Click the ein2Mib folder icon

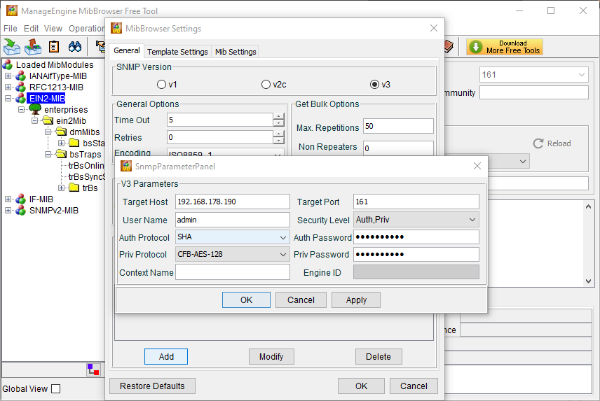(x=48, y=121)
